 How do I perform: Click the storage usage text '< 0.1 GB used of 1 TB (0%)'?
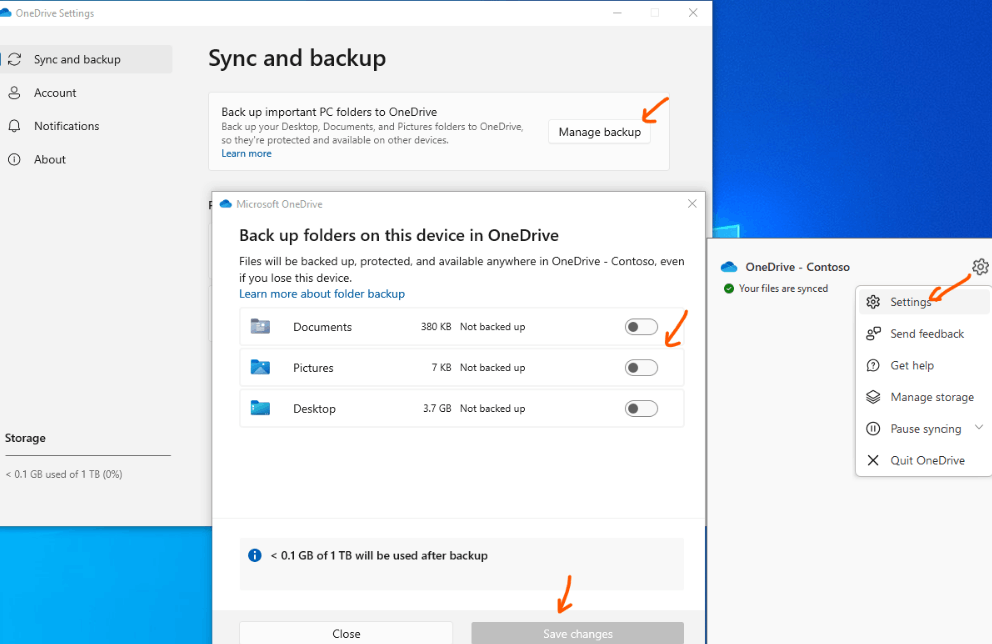tap(64, 474)
